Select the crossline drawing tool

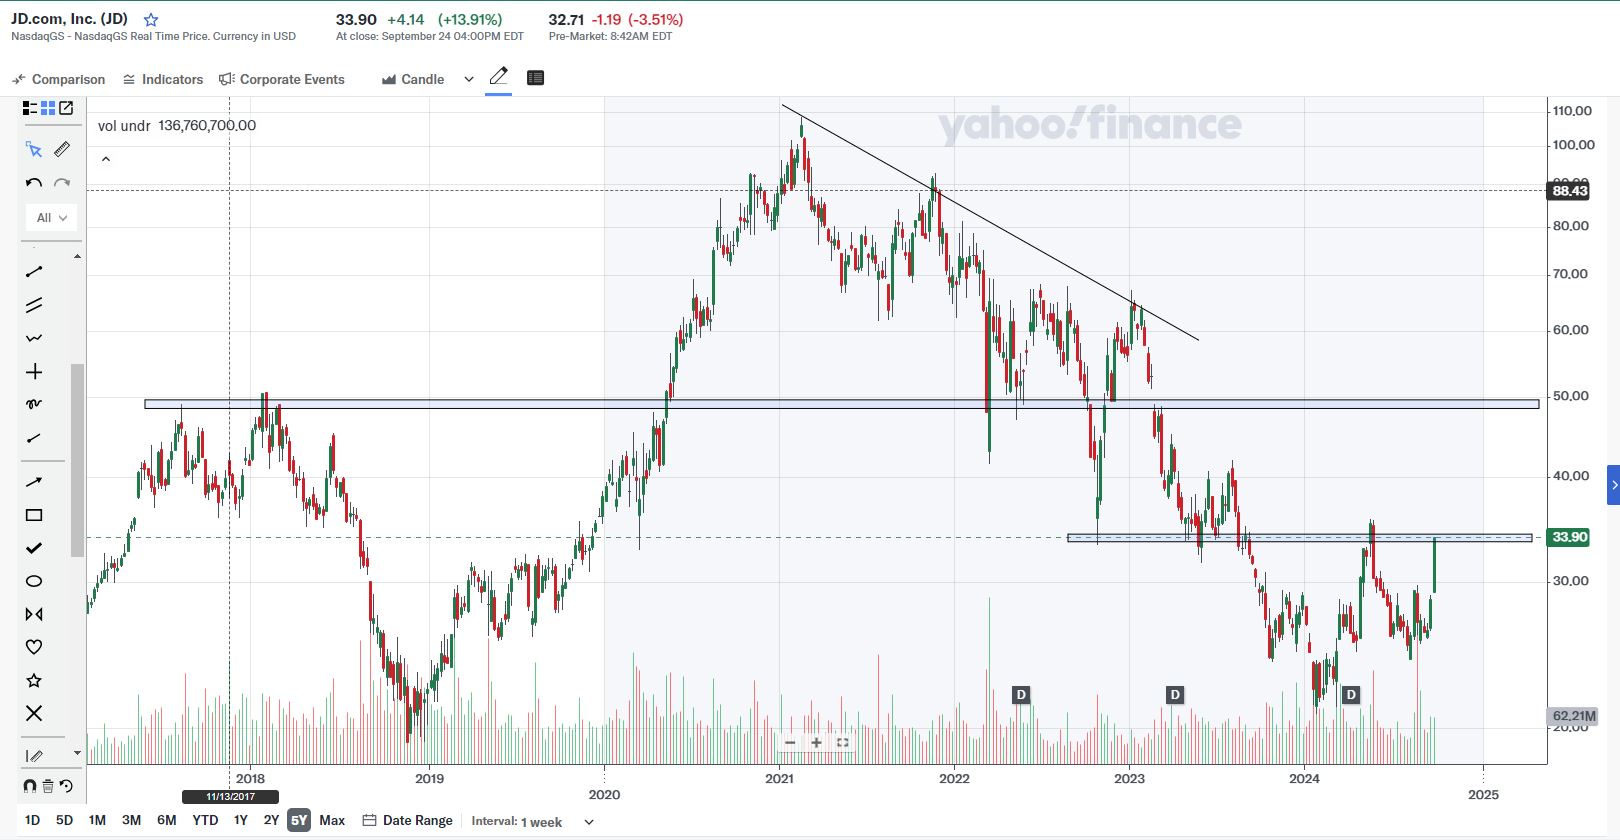(x=34, y=372)
